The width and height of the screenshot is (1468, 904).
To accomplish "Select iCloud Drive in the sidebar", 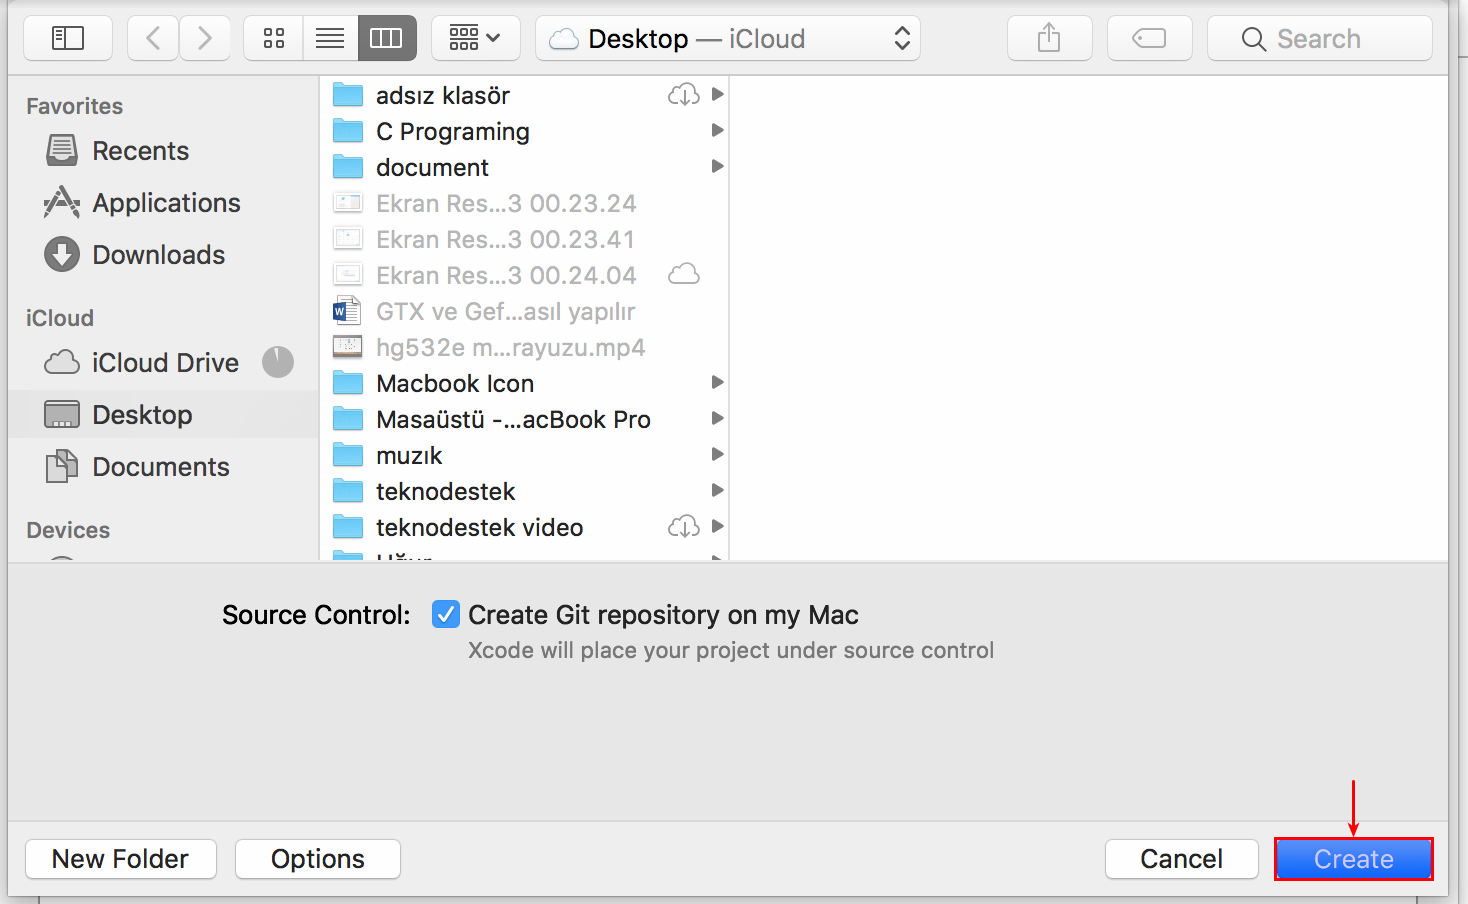I will (165, 363).
